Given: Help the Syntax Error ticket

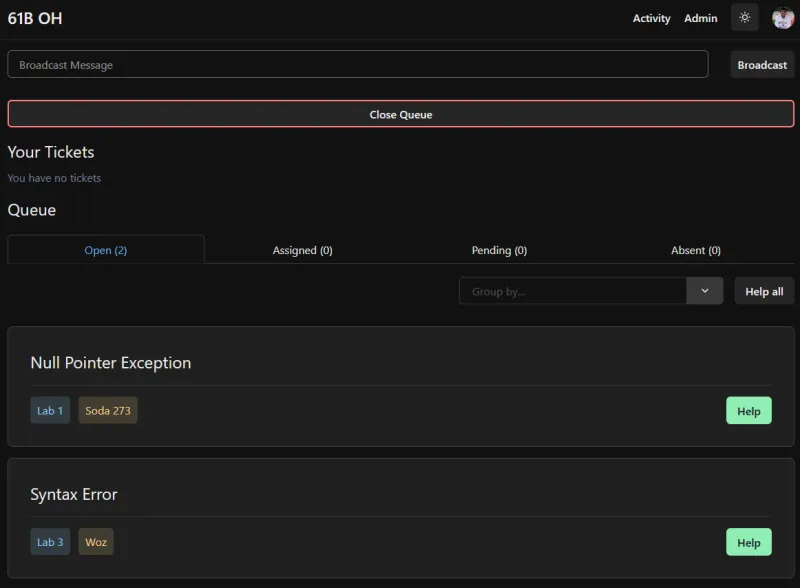Looking at the screenshot, I should 748,543.
